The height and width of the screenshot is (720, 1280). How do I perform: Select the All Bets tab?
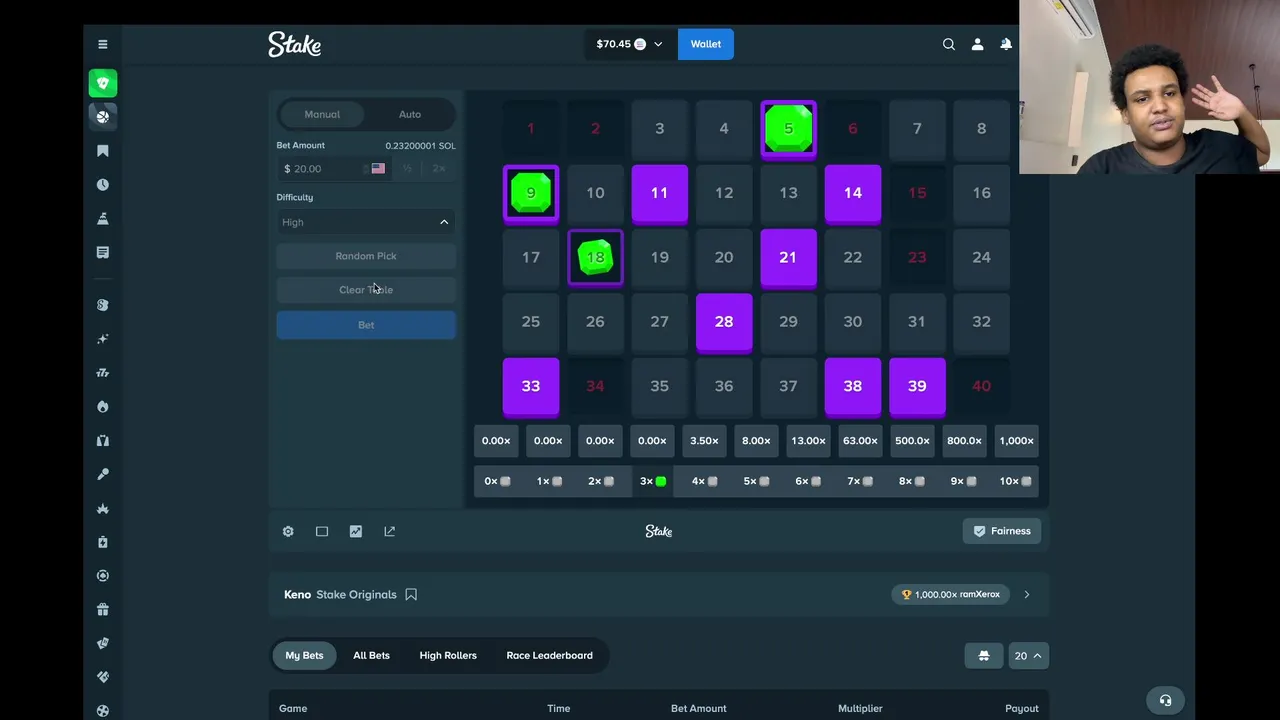371,656
